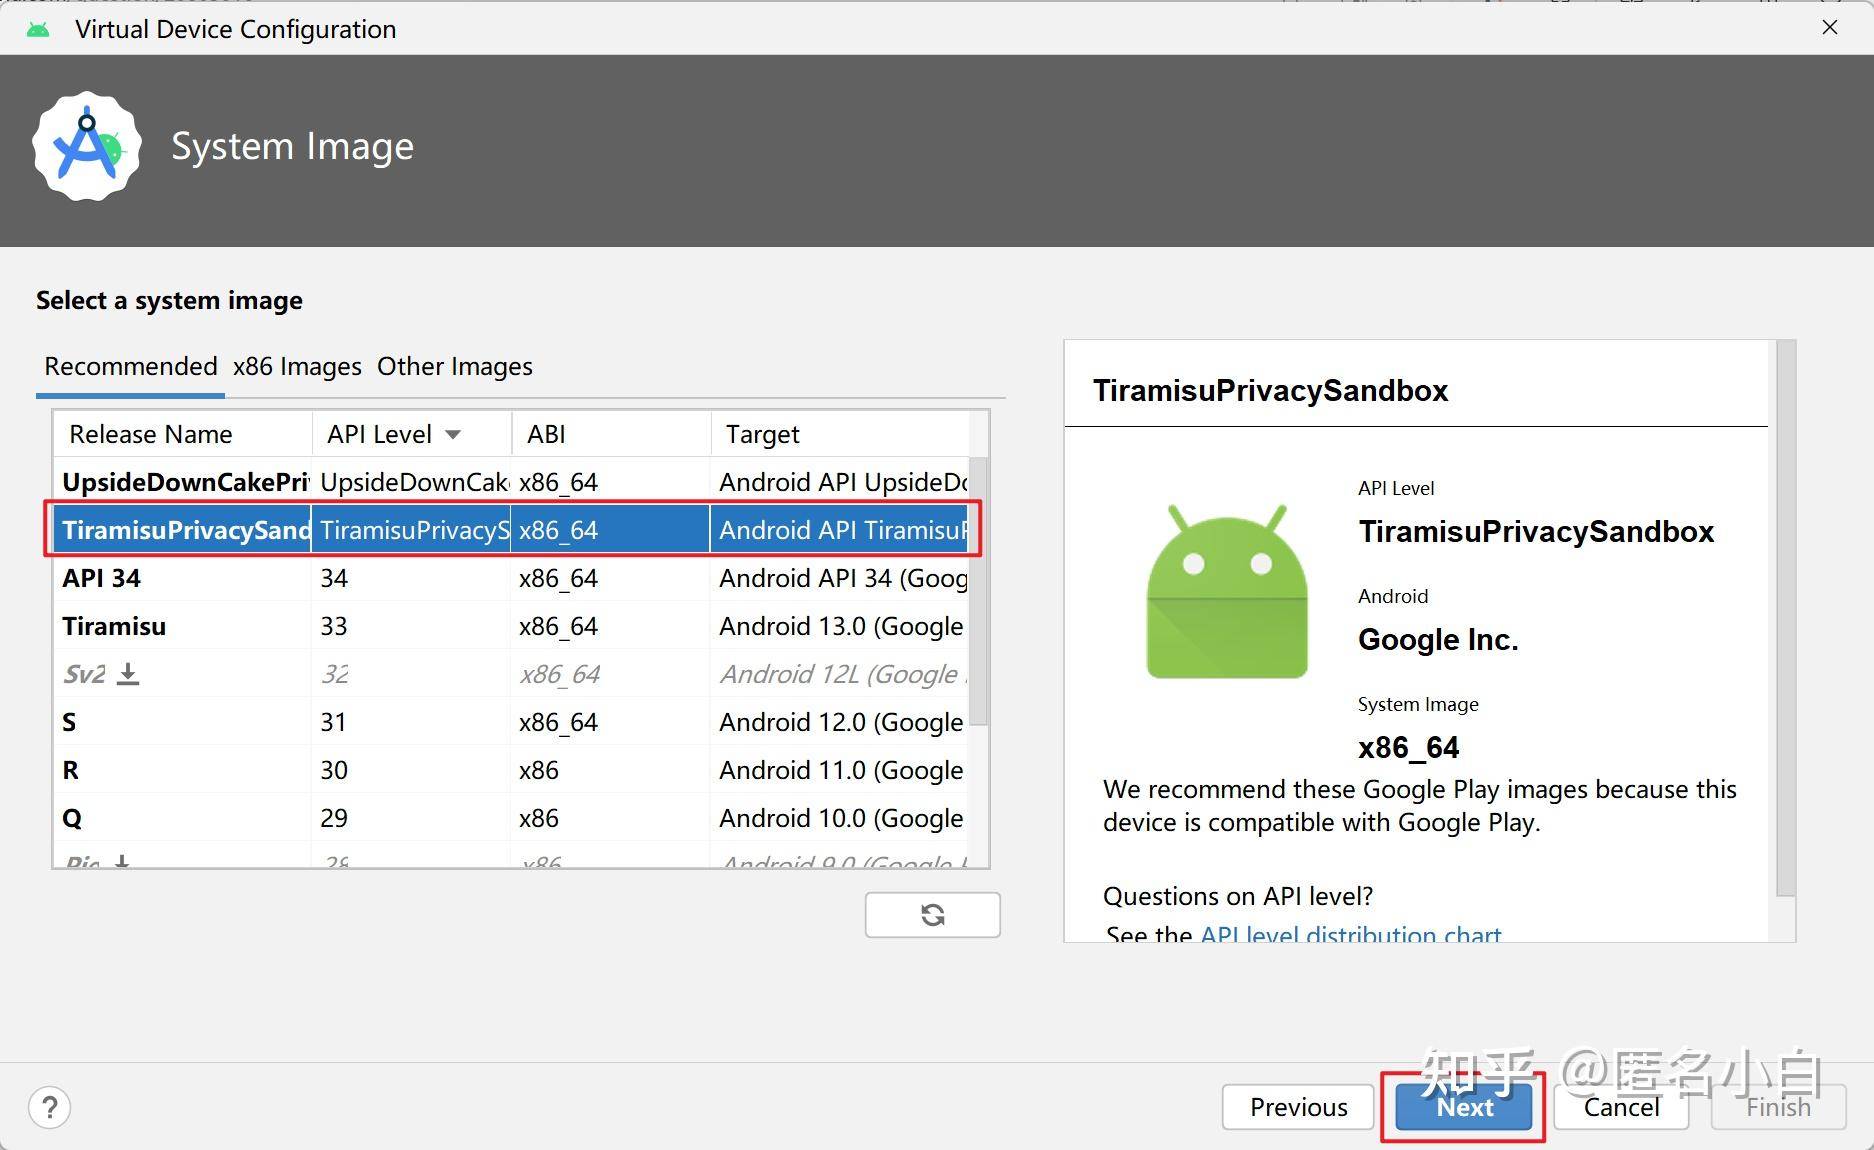The width and height of the screenshot is (1874, 1150).
Task: Select the S release API 31 row
Action: pos(511,722)
